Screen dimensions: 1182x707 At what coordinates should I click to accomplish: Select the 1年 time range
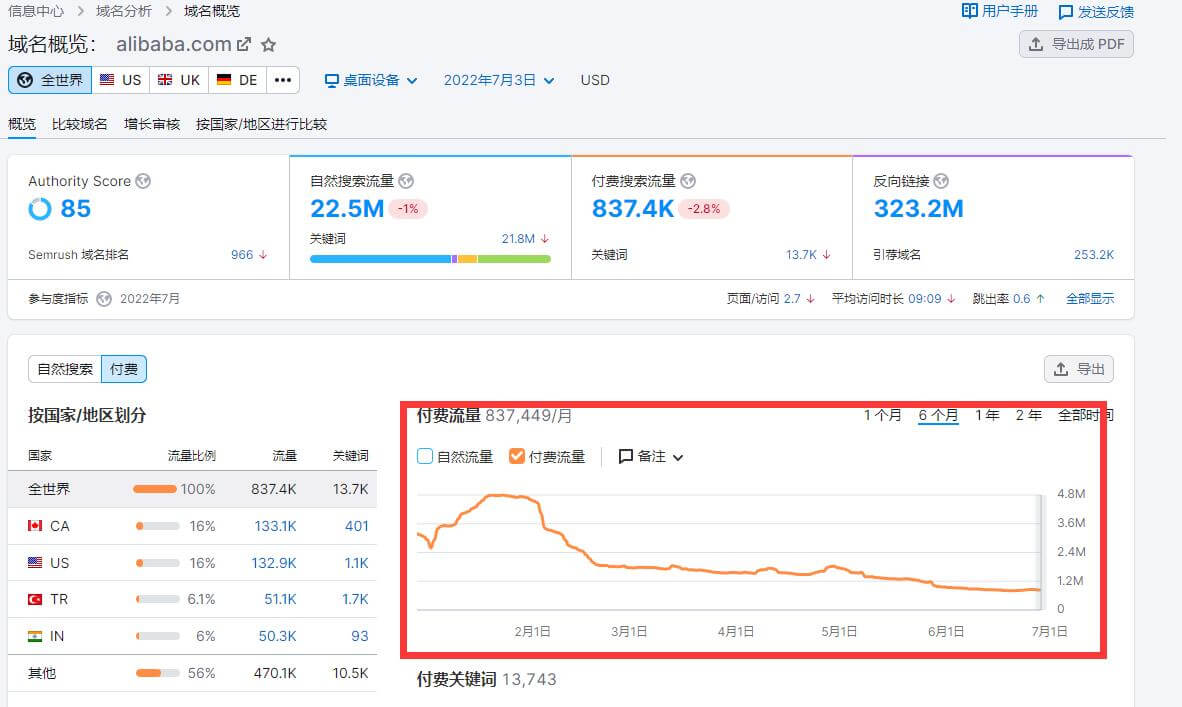(987, 415)
